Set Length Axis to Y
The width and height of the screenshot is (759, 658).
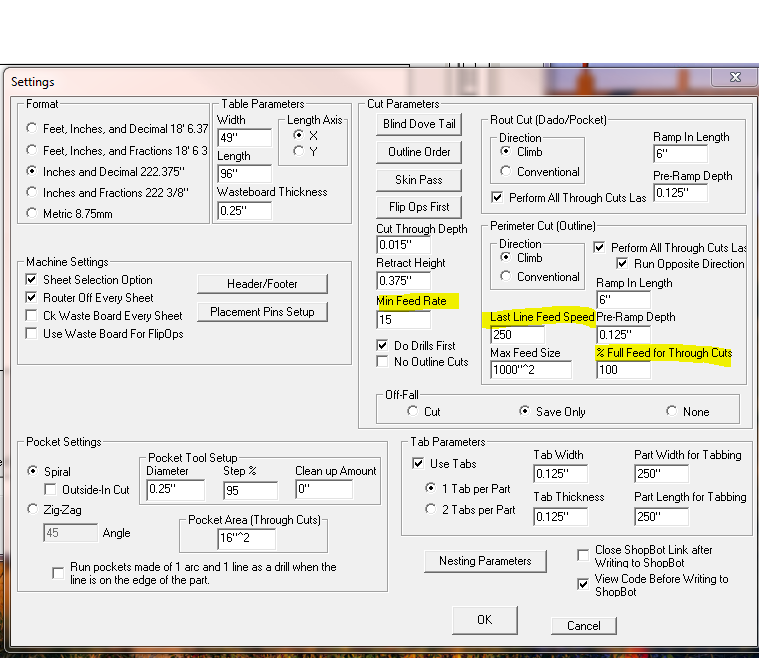pos(298,151)
